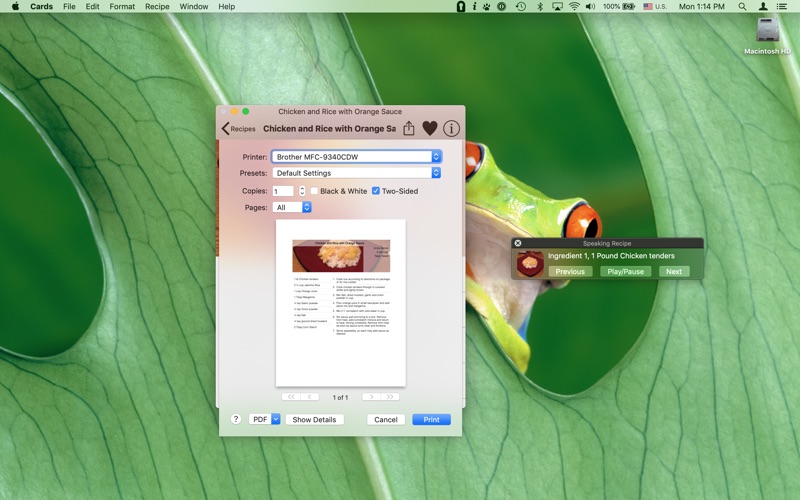800x500 pixels.
Task: Click the Copies stepper arrows
Action: click(x=302, y=191)
